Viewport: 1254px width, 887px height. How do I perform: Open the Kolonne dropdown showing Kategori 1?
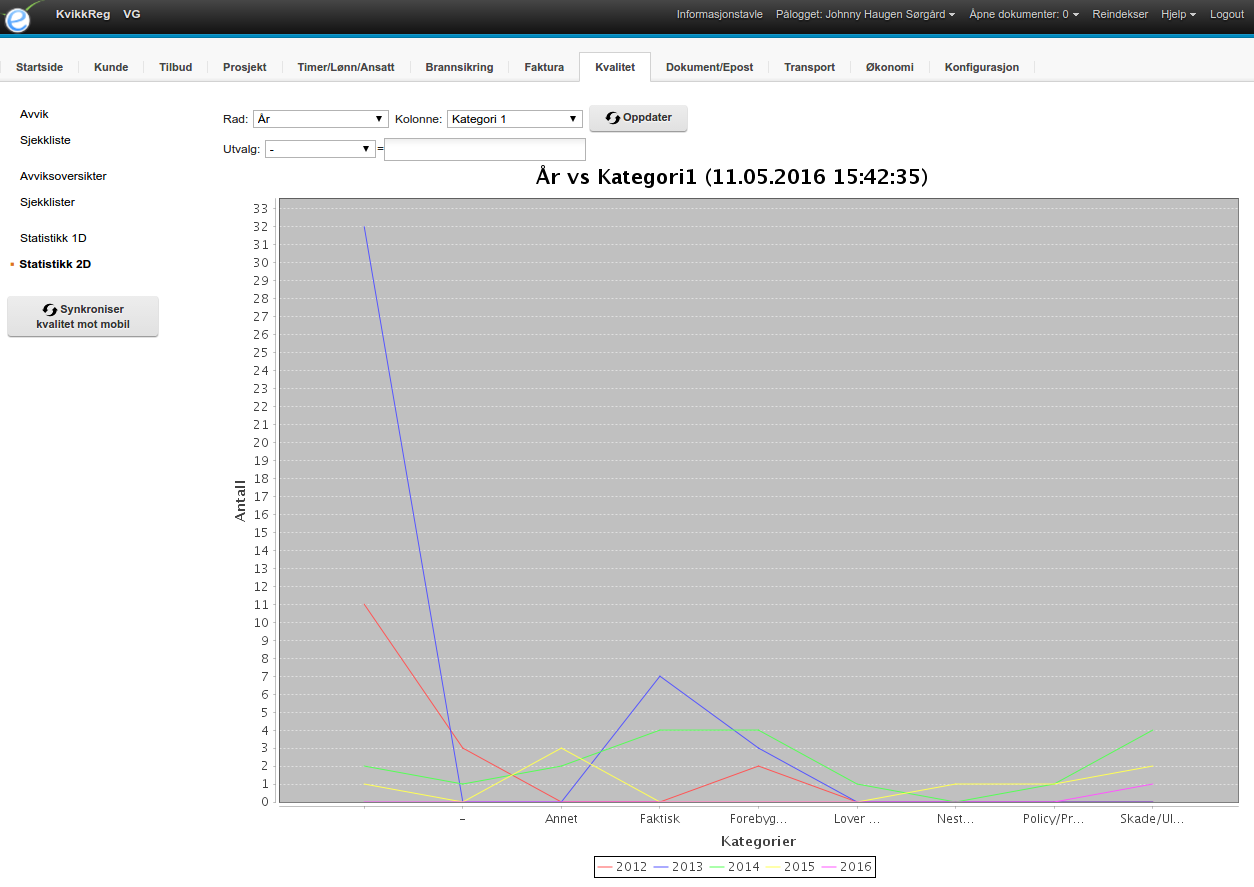click(x=514, y=119)
